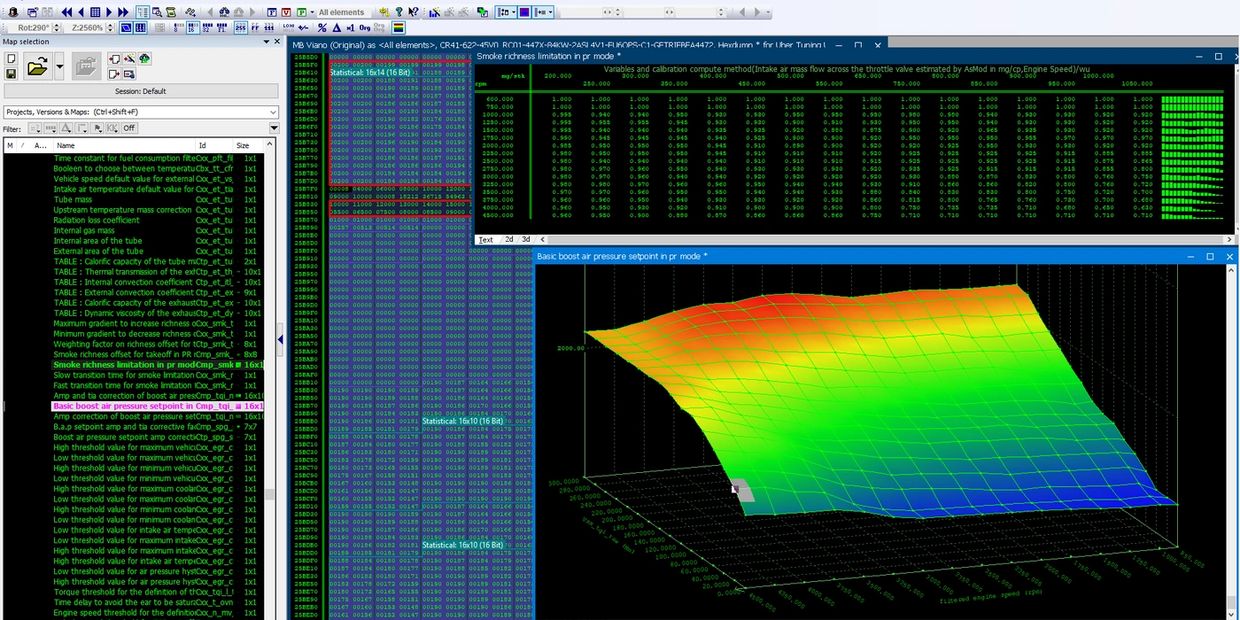Open the Projects, Versions & Maps dropdown
The image size is (1240, 620).
[140, 112]
